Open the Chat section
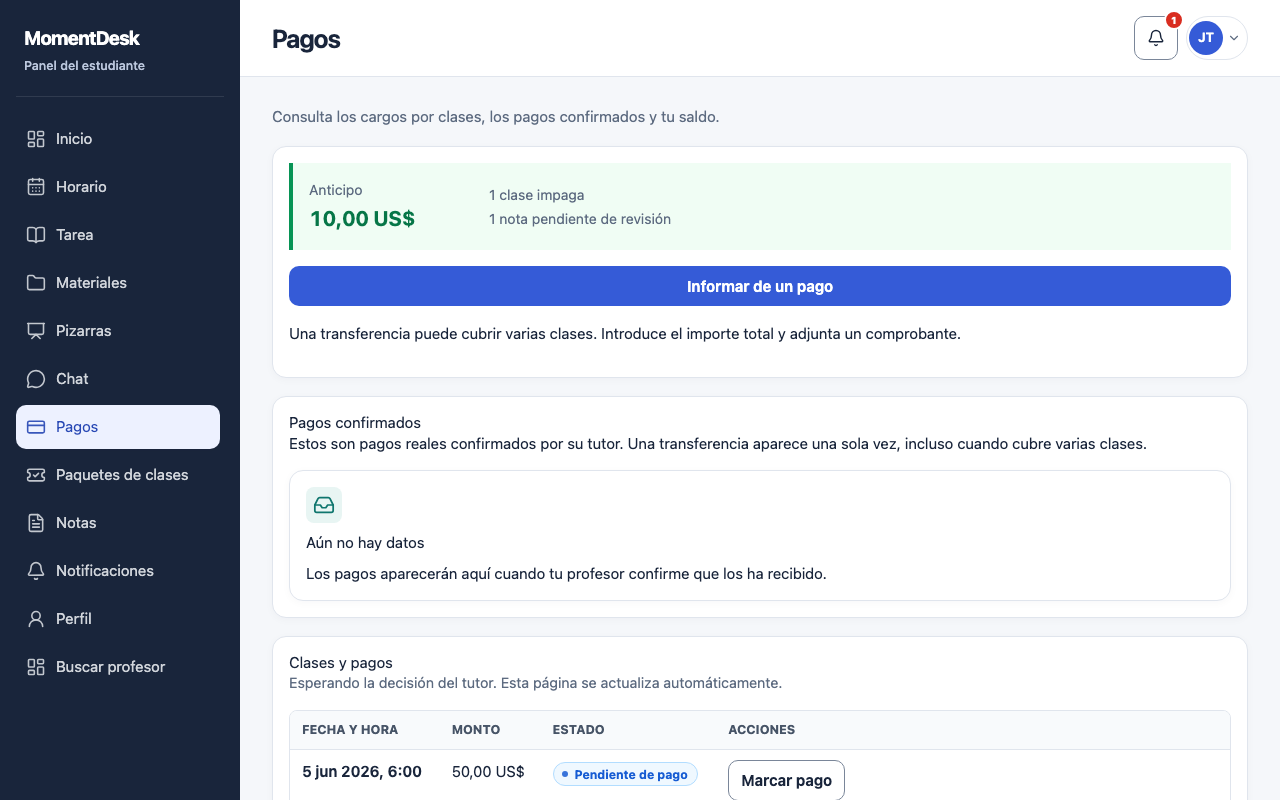This screenshot has height=800, width=1280. pyautogui.click(x=118, y=379)
